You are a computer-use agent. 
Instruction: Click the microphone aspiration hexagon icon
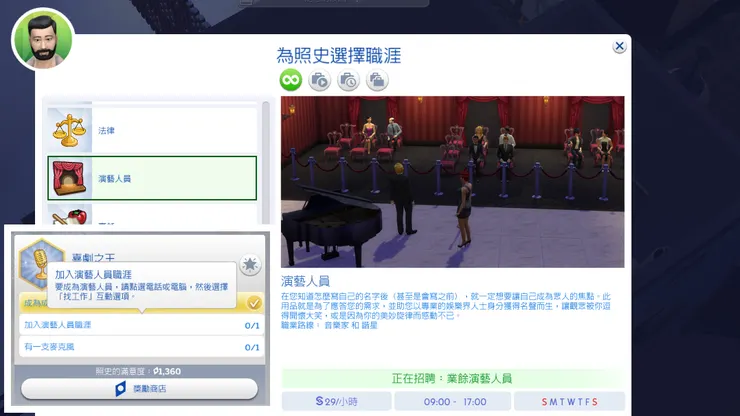click(40, 263)
